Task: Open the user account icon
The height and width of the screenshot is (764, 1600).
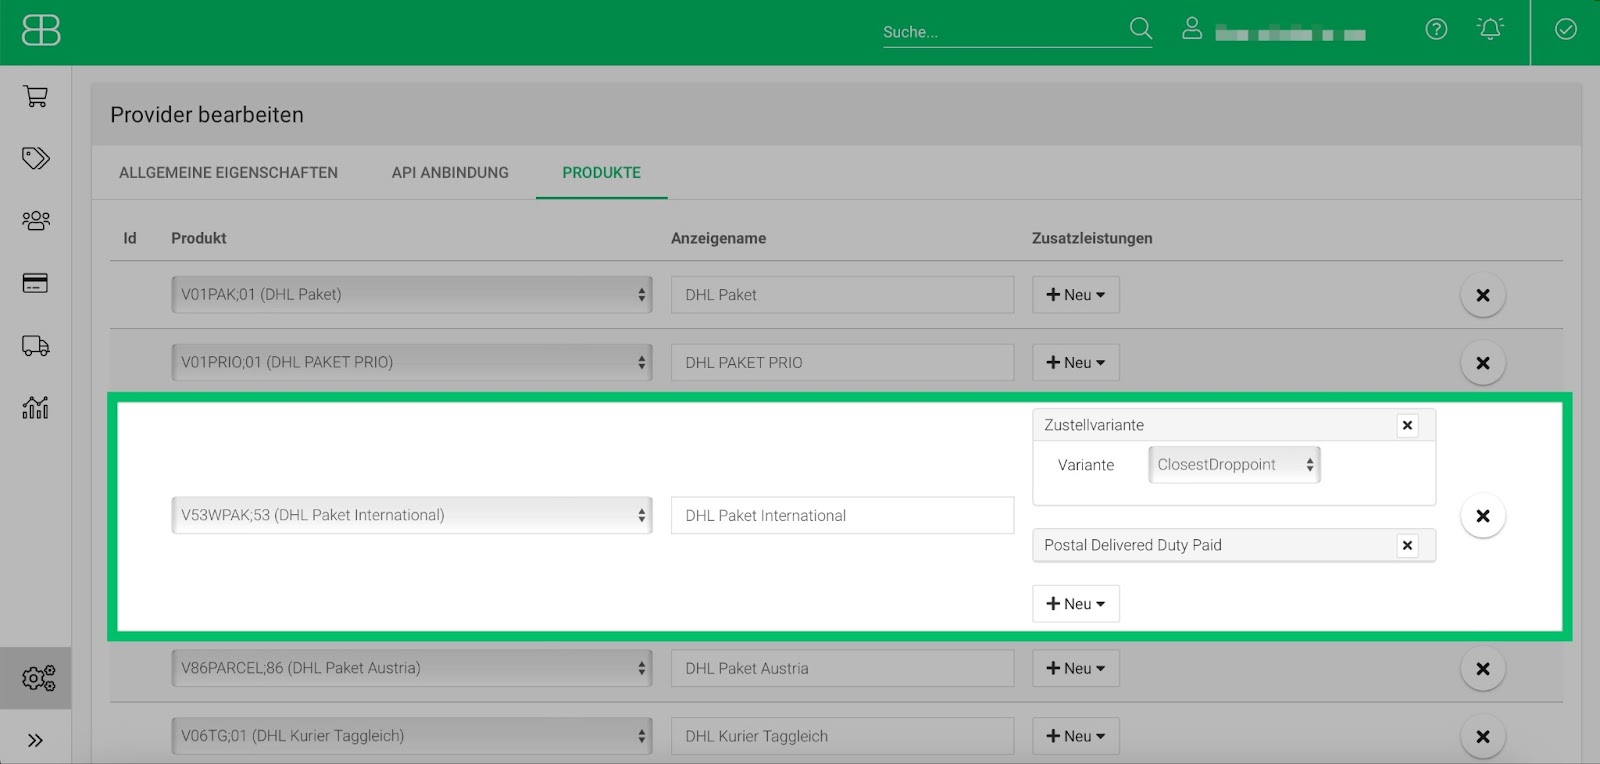Action: pyautogui.click(x=1191, y=28)
